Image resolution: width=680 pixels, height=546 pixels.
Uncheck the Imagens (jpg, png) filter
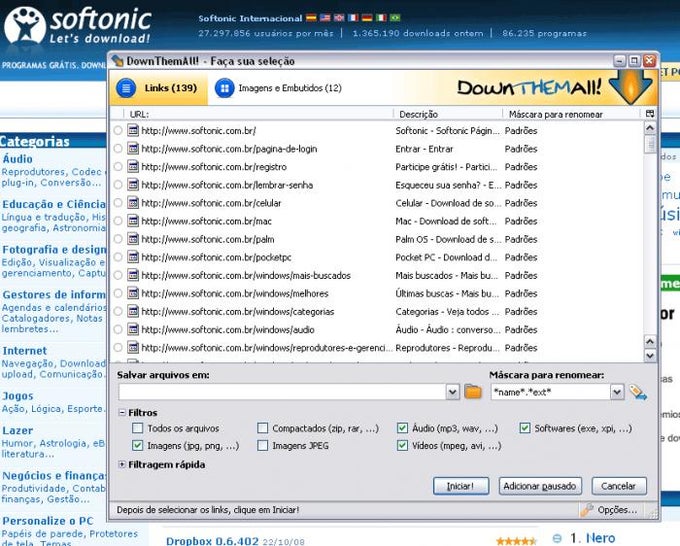pyautogui.click(x=137, y=445)
